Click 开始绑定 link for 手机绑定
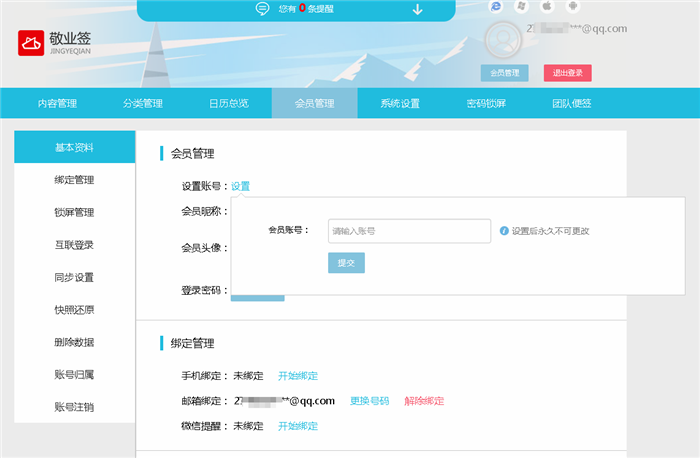The width and height of the screenshot is (700, 458). [x=298, y=376]
